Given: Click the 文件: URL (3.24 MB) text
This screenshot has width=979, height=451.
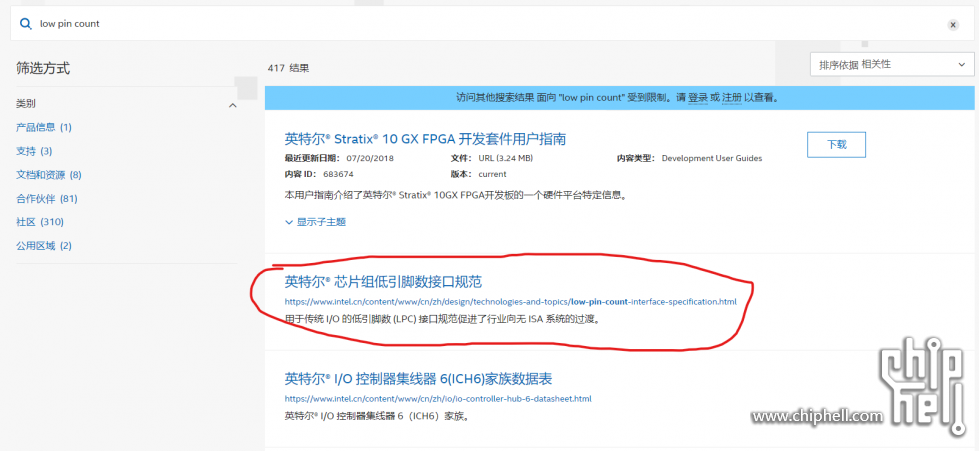Looking at the screenshot, I should tap(491, 158).
